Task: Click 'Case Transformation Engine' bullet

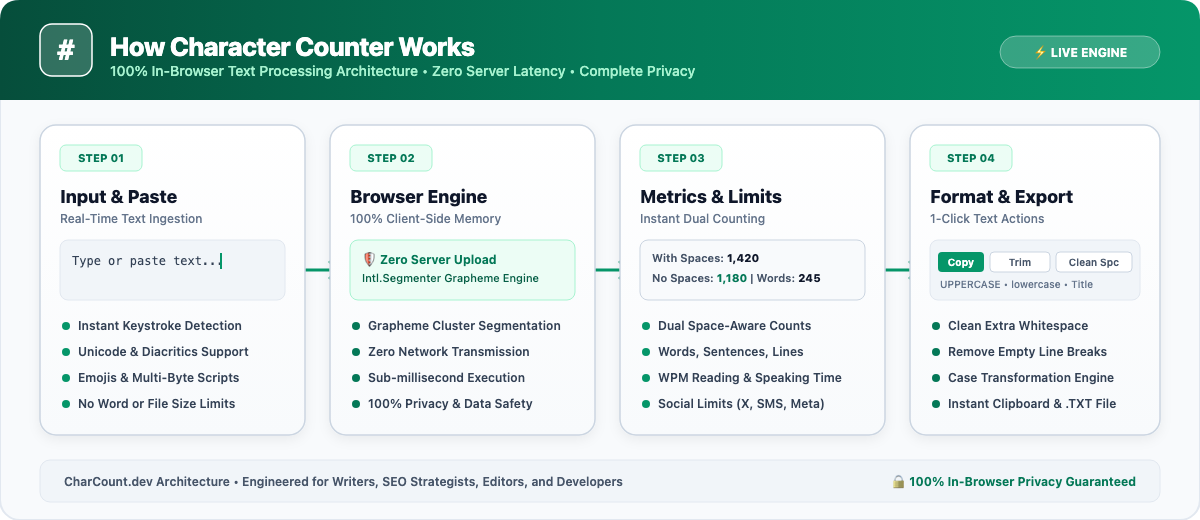Action: (1031, 378)
